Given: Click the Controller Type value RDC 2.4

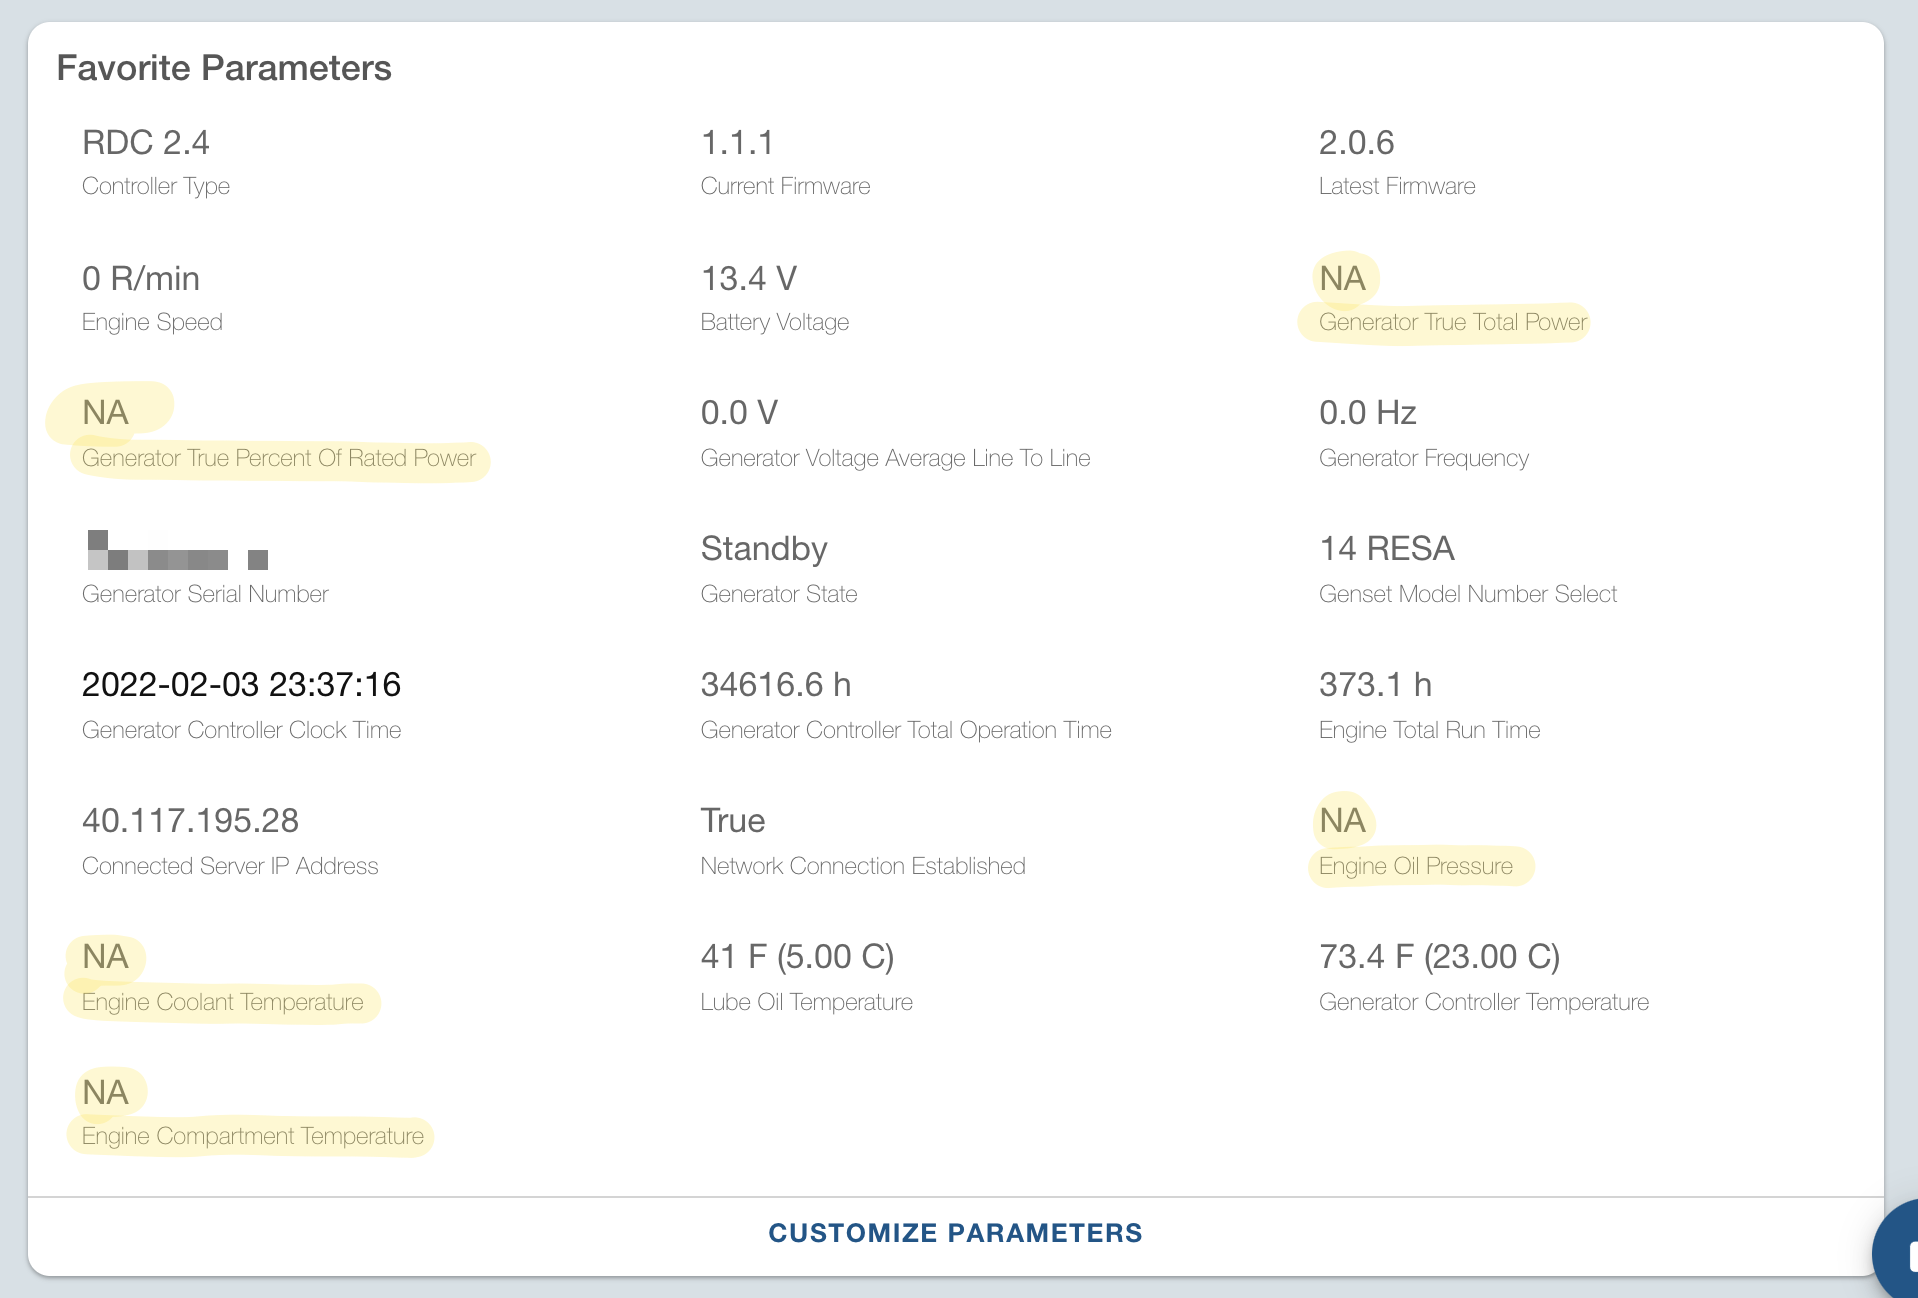Looking at the screenshot, I should click(x=146, y=142).
